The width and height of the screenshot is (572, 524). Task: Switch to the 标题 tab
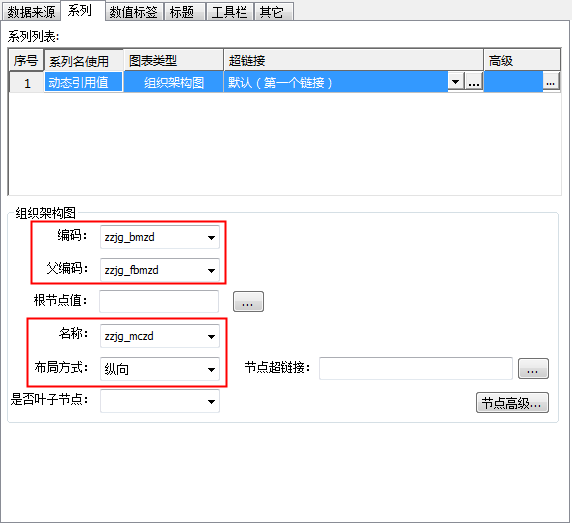coord(184,12)
